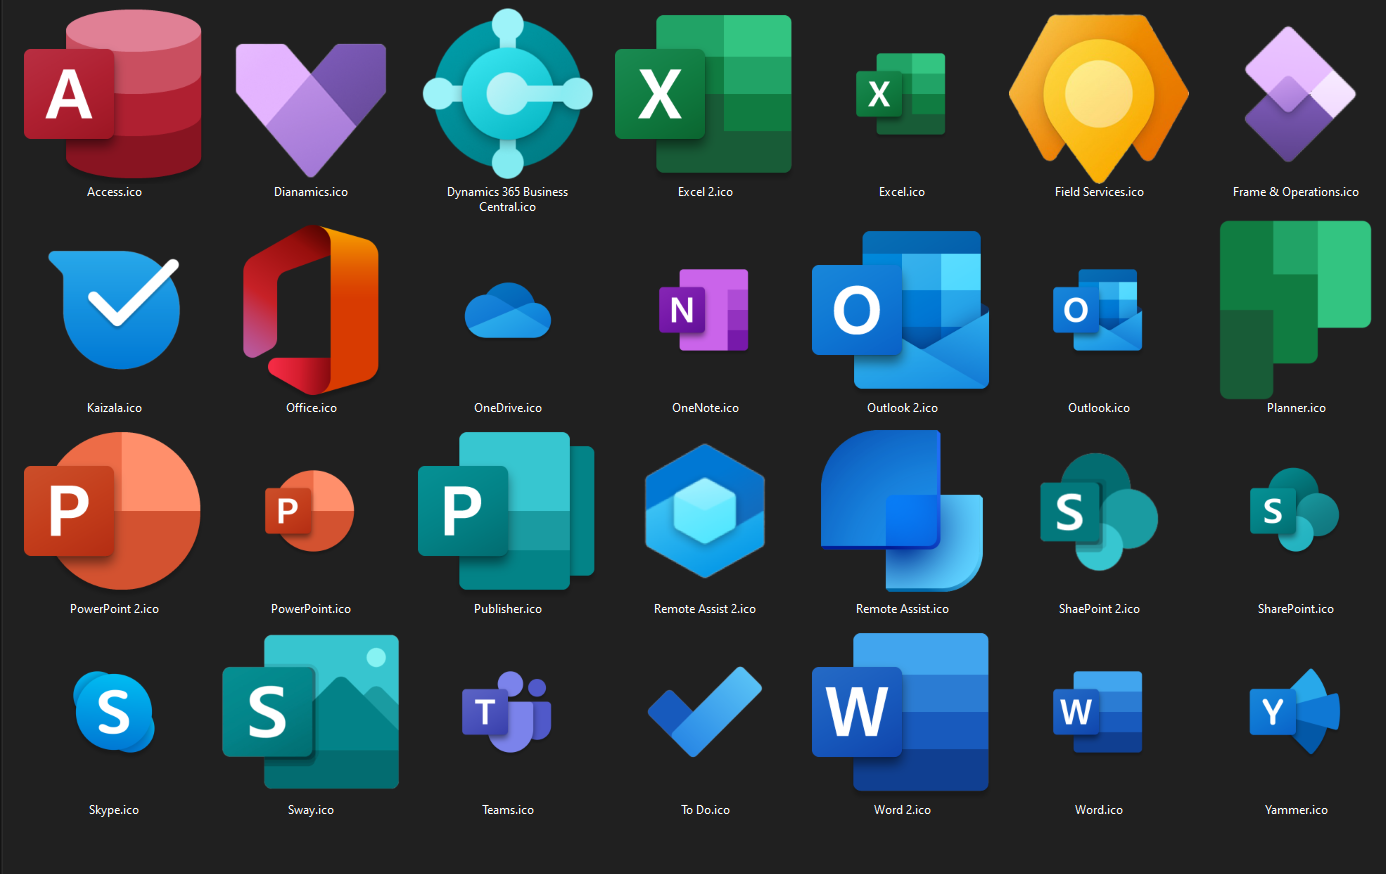
Task: Click the SharePoint.ico file name label
Action: [x=1296, y=609]
